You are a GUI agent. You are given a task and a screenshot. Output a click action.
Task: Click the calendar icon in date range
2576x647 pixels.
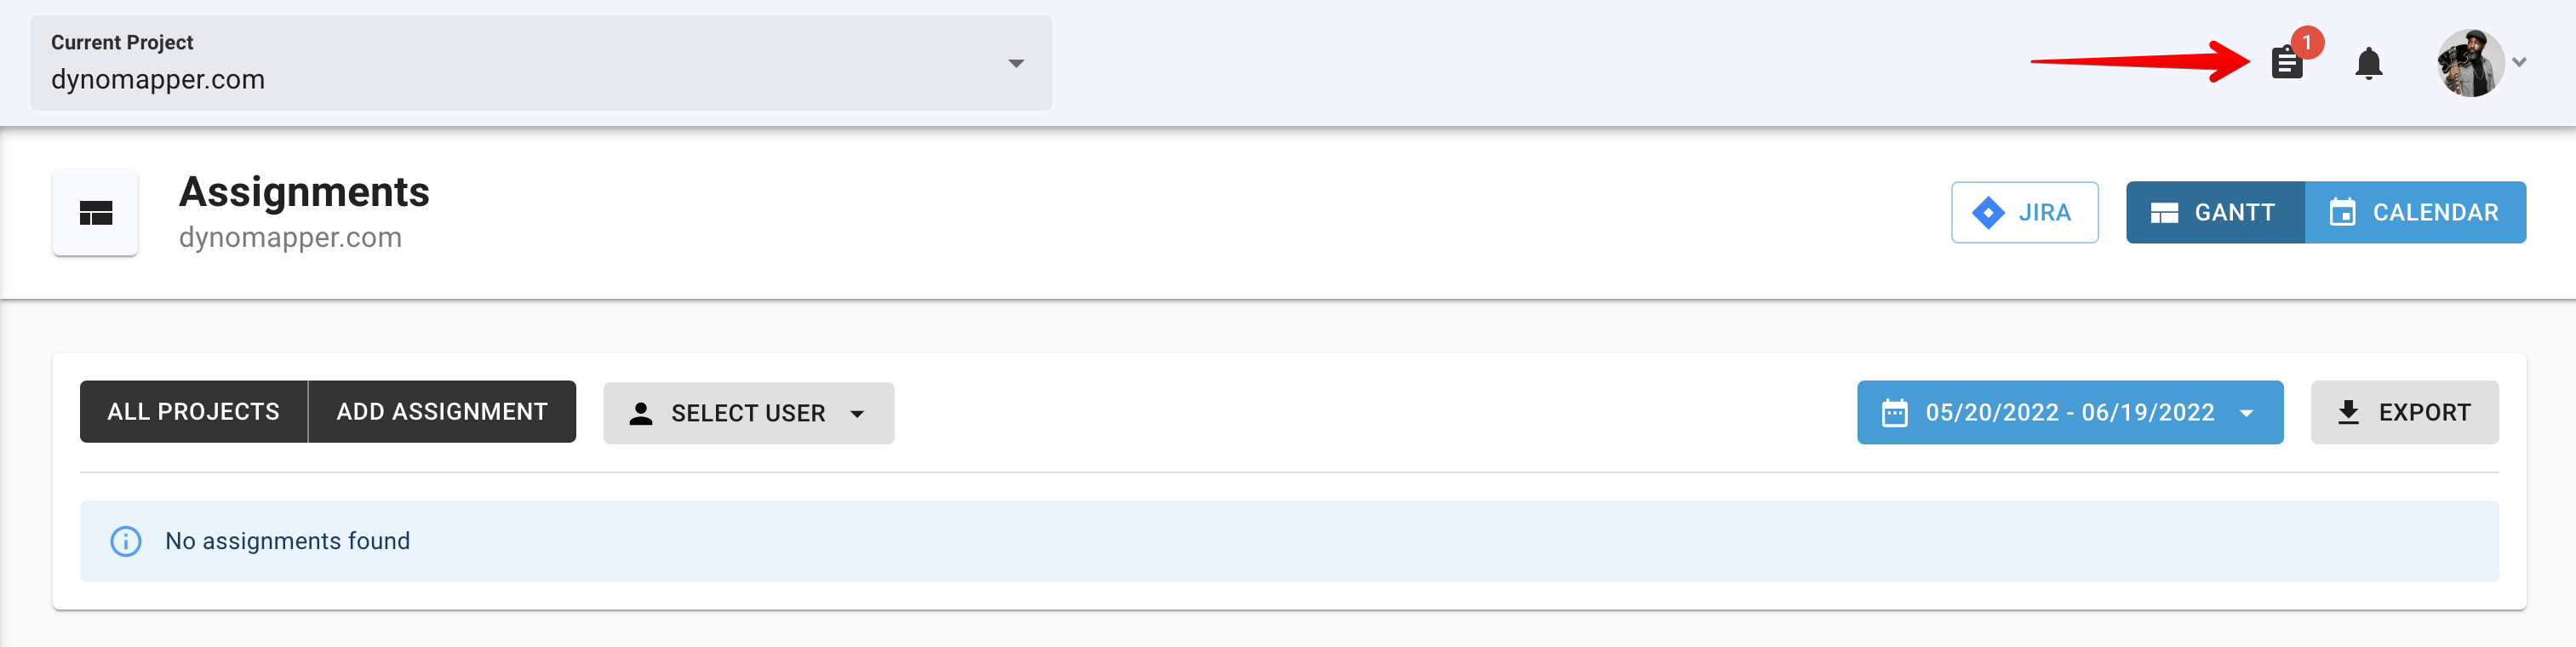click(x=1894, y=412)
